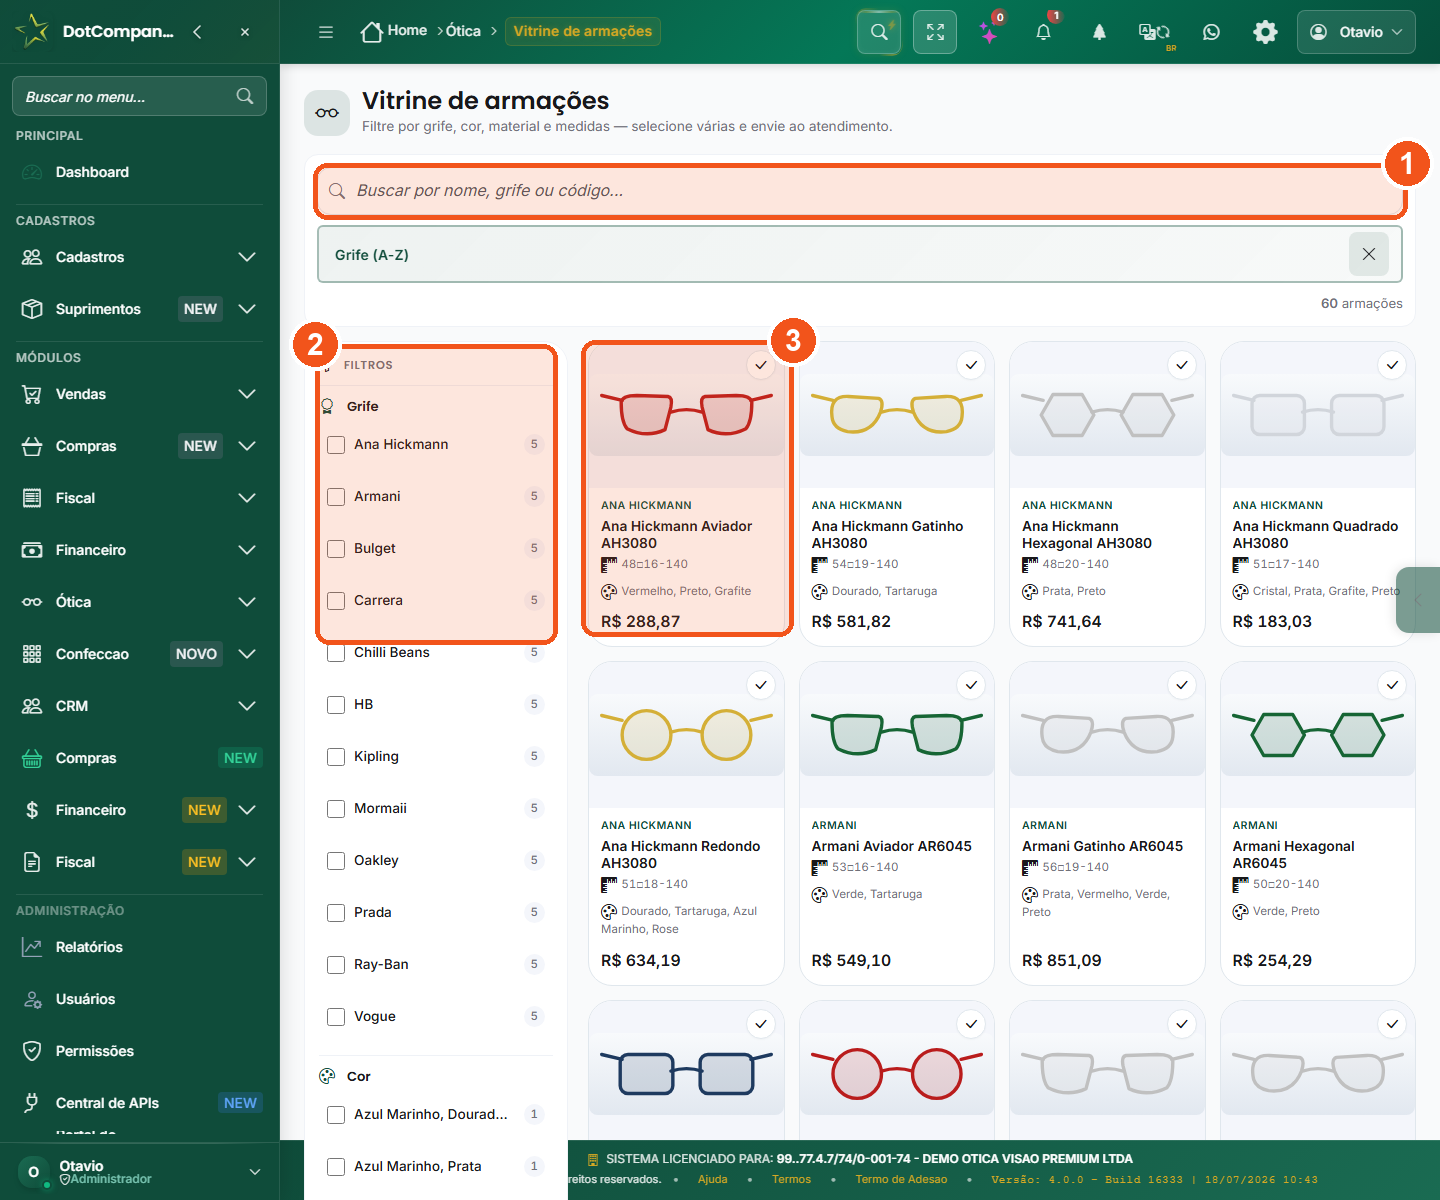Focus the 'Buscar por nome, grife ou código' field
Screen dimensions: 1440x1200
(860, 191)
